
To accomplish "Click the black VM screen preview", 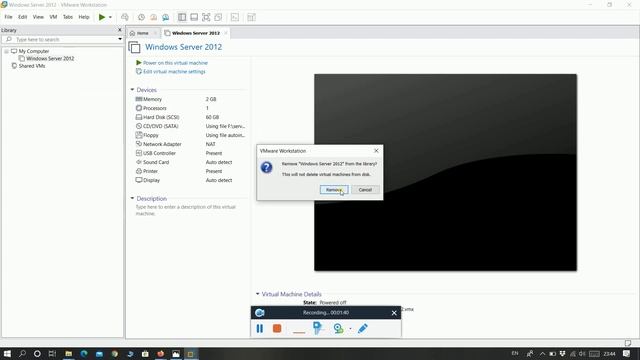I will (445, 172).
